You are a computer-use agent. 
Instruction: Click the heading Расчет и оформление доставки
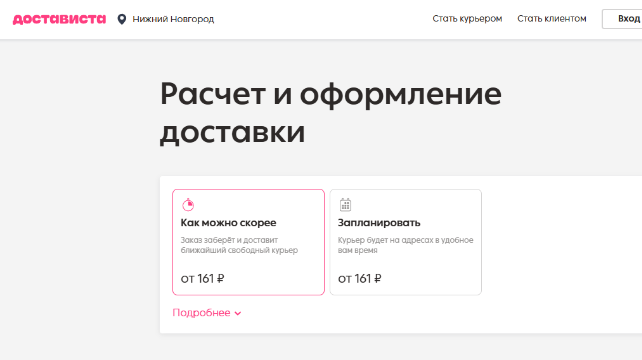(330, 112)
